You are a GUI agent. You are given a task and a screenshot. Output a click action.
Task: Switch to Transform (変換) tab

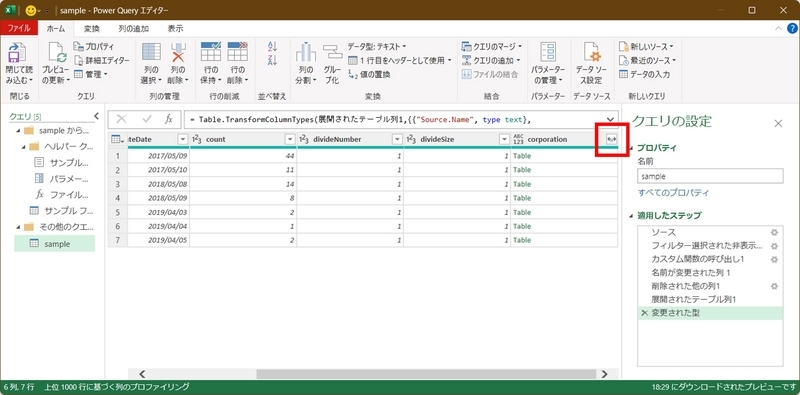tap(92, 29)
